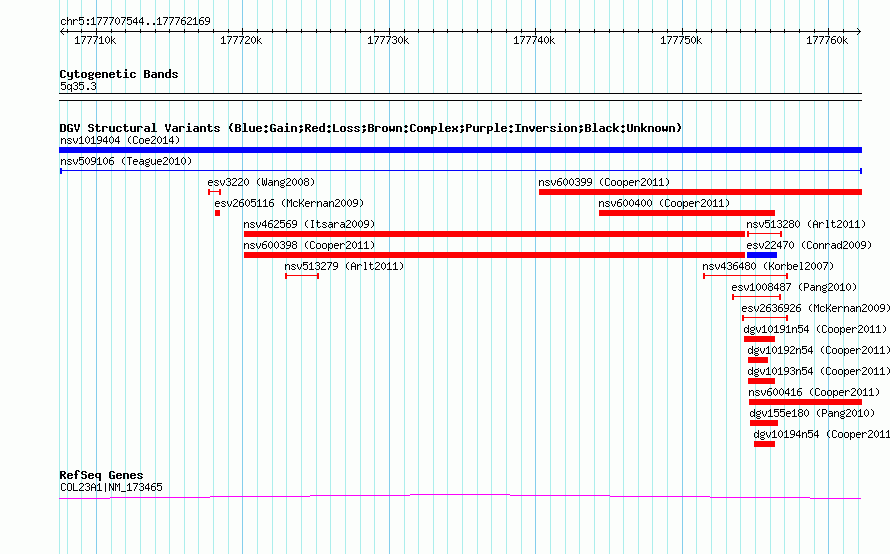
Task: Click the nsv600398 (Cooper2011) label
Action: click(x=309, y=245)
